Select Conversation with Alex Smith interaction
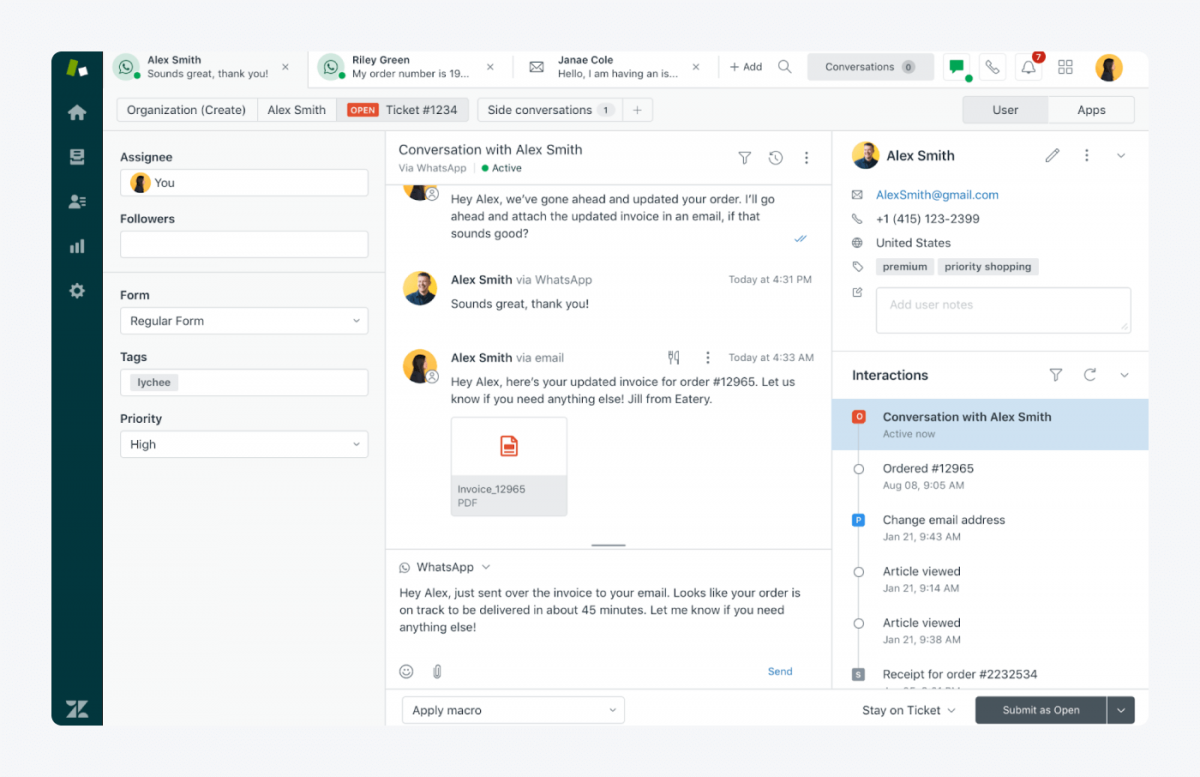The width and height of the screenshot is (1200, 777). click(990, 425)
